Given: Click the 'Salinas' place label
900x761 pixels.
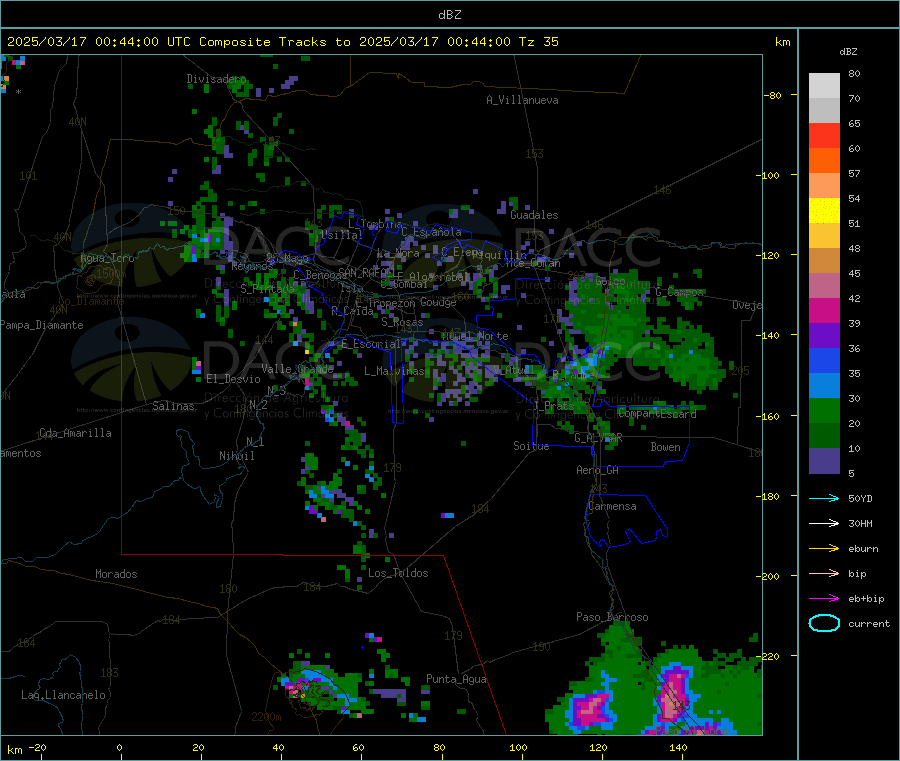Looking at the screenshot, I should coord(173,406).
